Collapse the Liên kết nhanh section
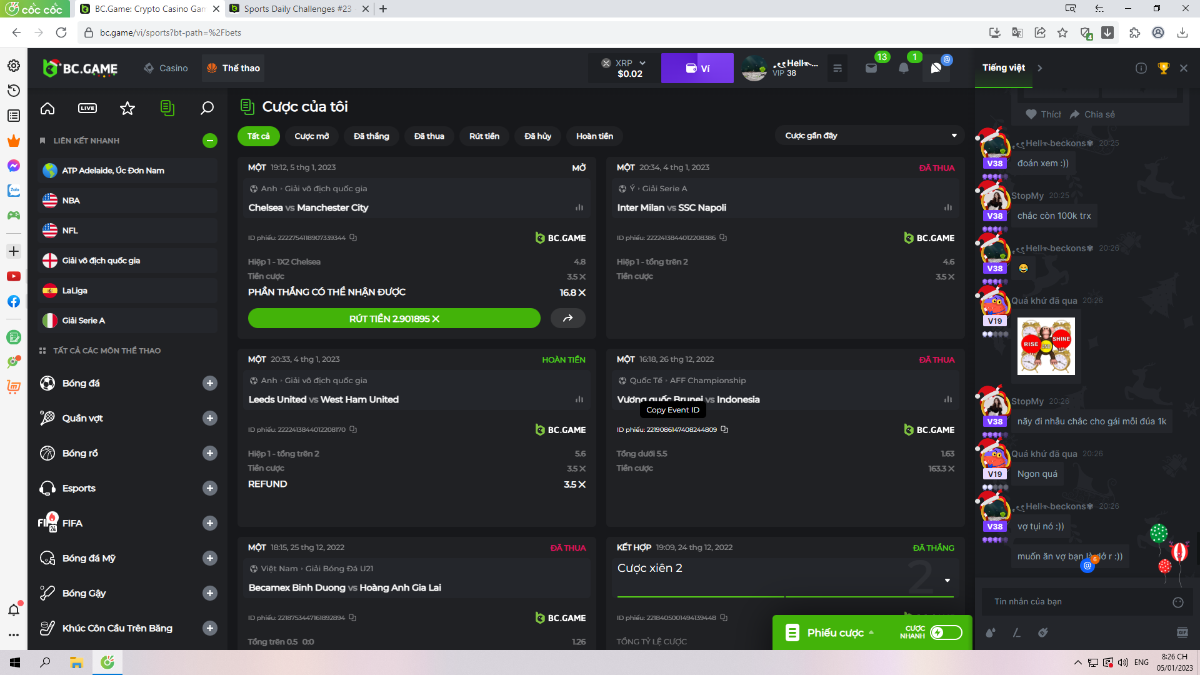 (210, 141)
